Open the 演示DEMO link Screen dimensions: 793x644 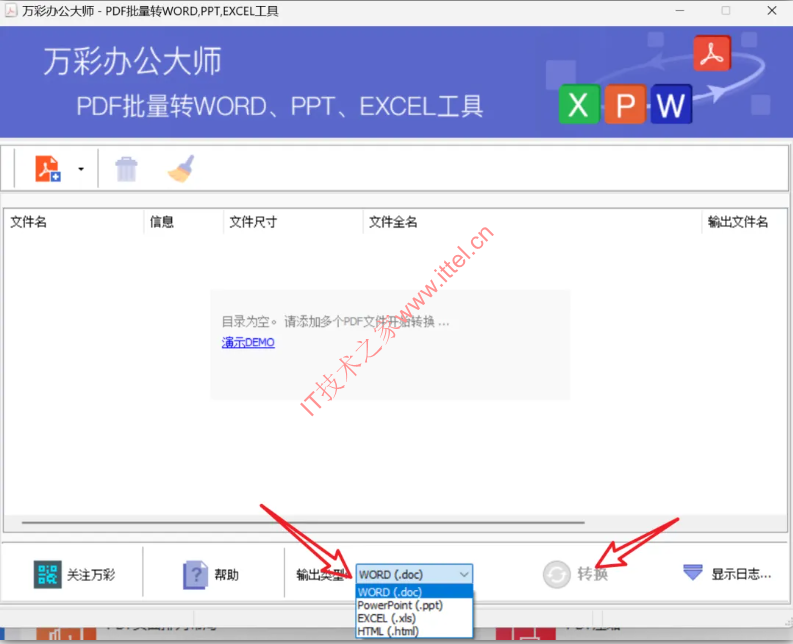248,342
